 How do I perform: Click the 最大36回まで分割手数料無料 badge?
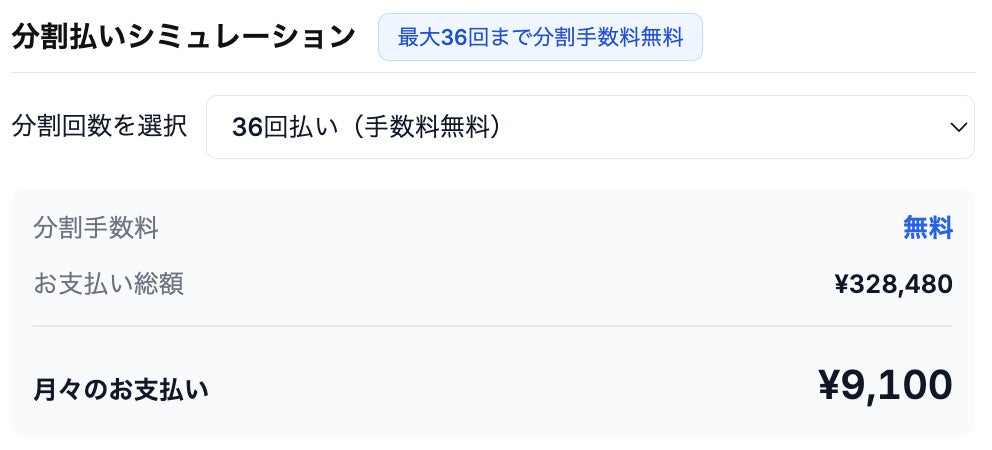click(x=540, y=37)
